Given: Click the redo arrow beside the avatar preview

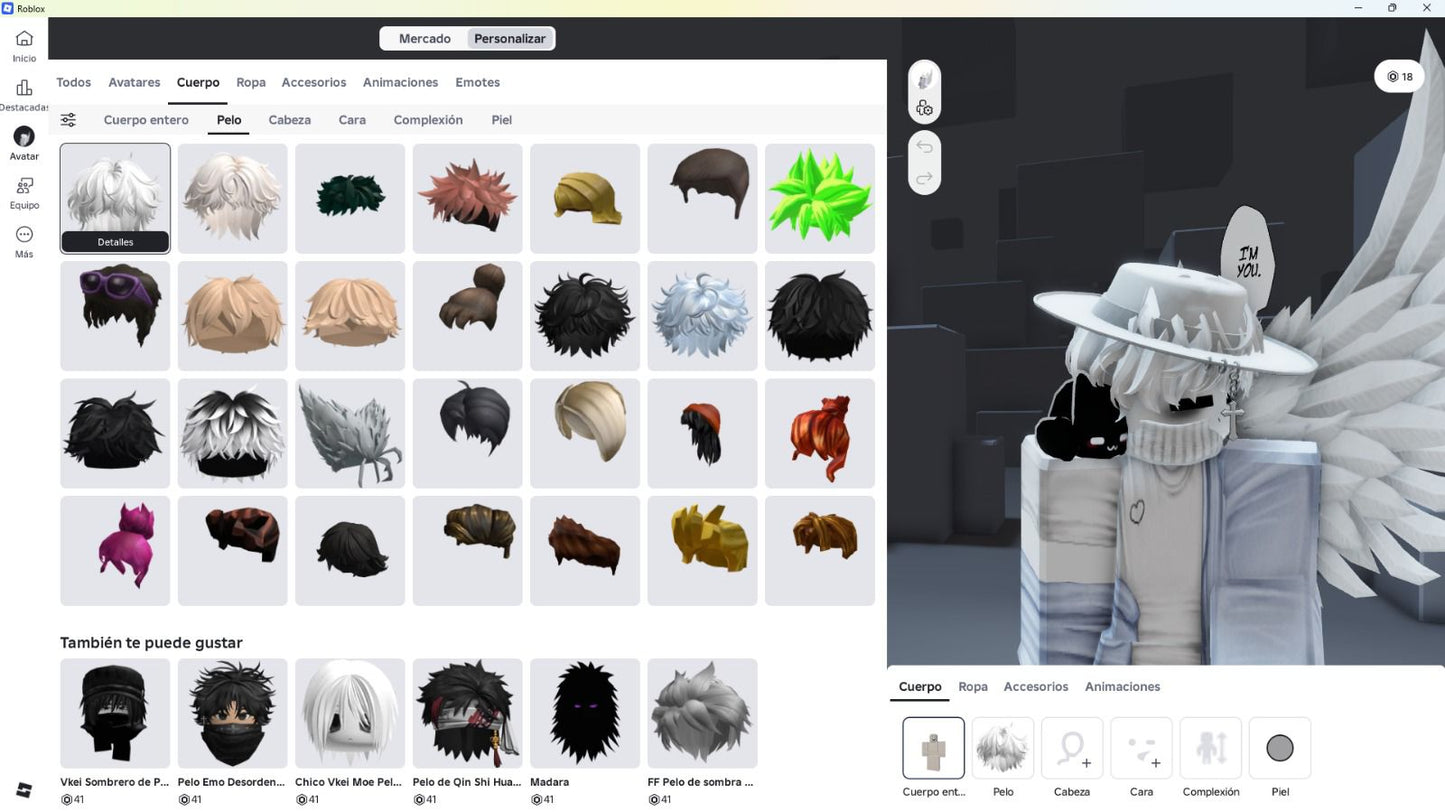Looking at the screenshot, I should (x=924, y=178).
